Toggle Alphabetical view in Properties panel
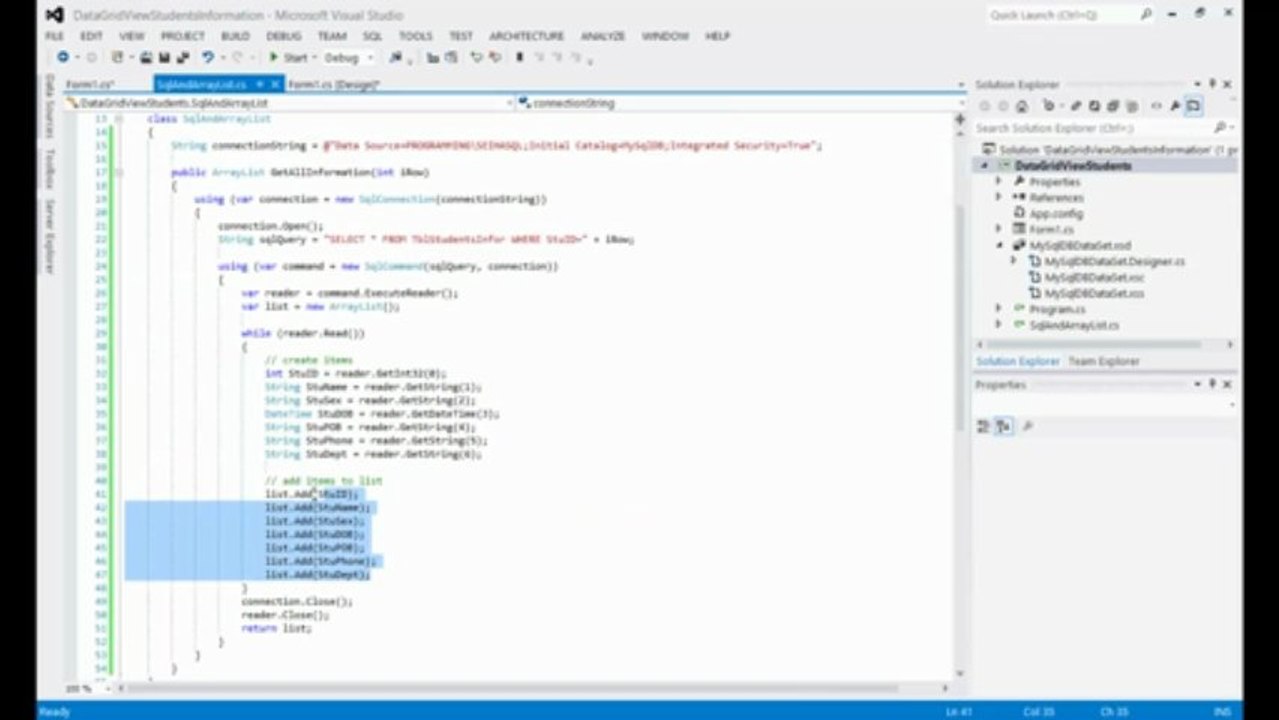1279x720 pixels. tap(1004, 426)
